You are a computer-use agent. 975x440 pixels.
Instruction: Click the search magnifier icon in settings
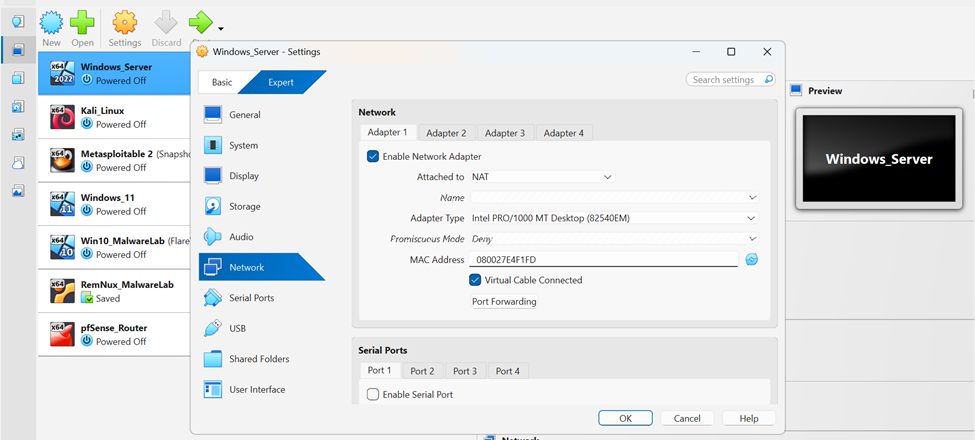point(769,80)
